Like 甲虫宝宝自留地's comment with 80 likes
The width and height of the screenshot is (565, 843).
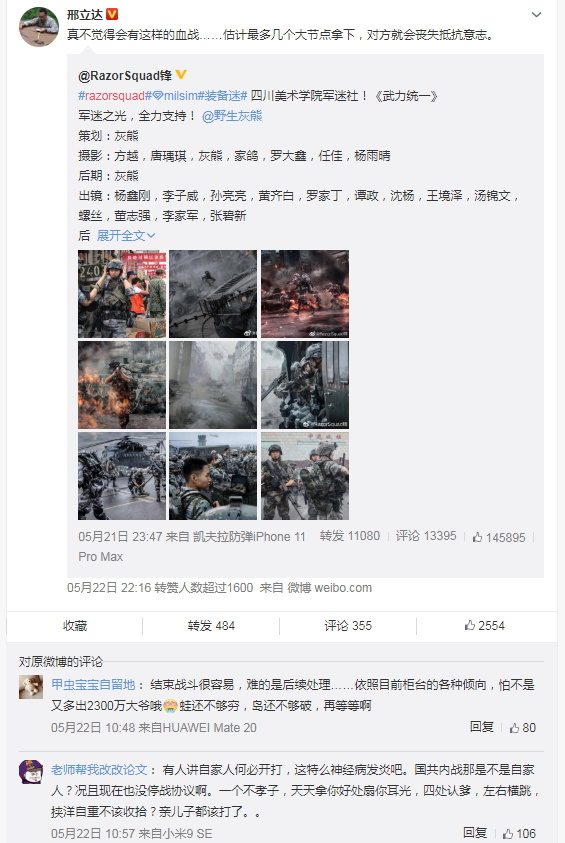[523, 727]
